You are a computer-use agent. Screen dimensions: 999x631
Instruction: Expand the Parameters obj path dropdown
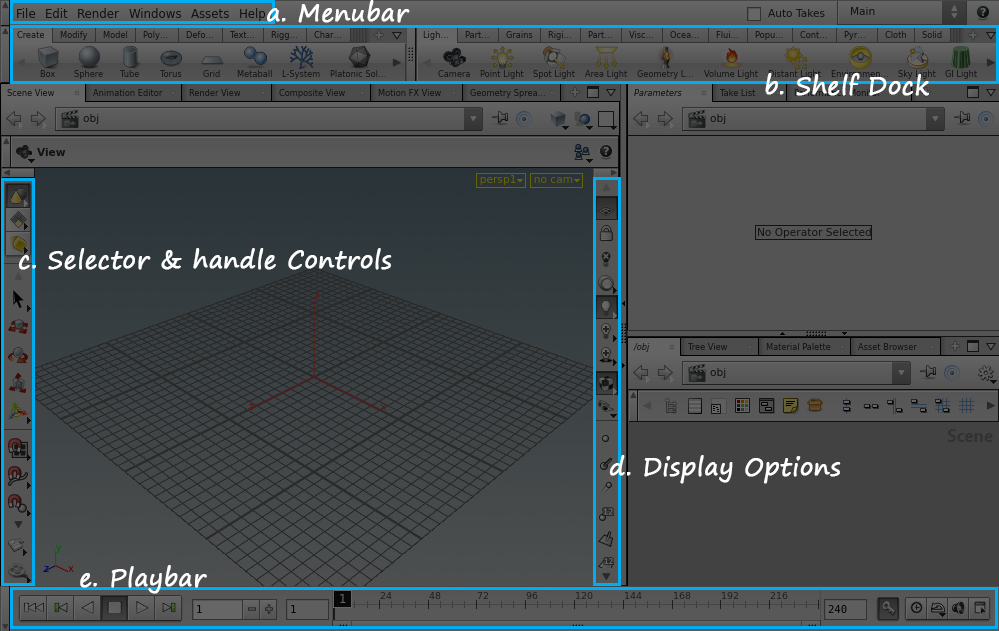pyautogui.click(x=935, y=119)
